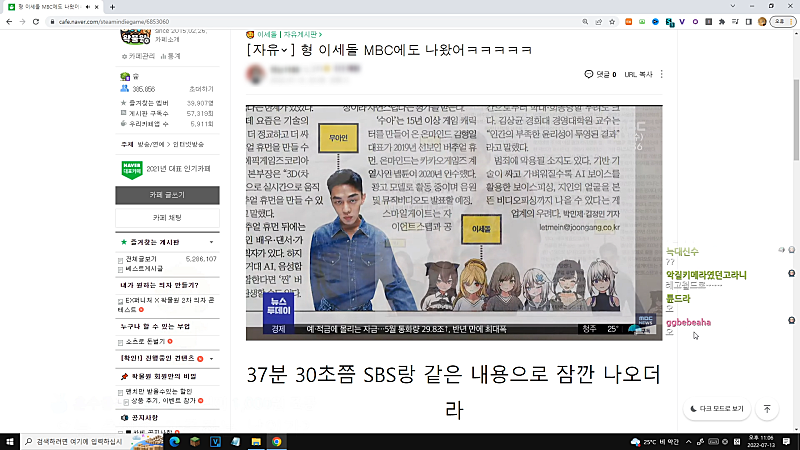The image size is (800, 450).
Task: Open Chrome from the Windows taskbar
Action: pos(277,441)
